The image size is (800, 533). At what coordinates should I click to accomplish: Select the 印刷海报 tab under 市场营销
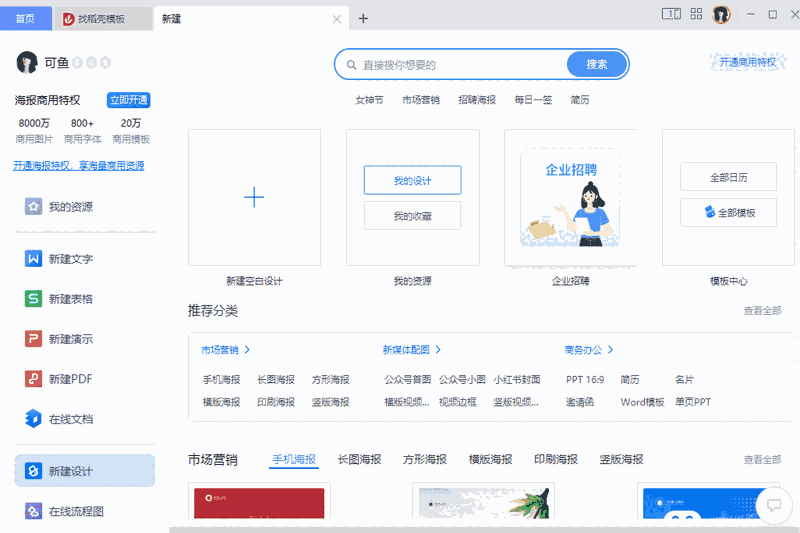[556, 460]
